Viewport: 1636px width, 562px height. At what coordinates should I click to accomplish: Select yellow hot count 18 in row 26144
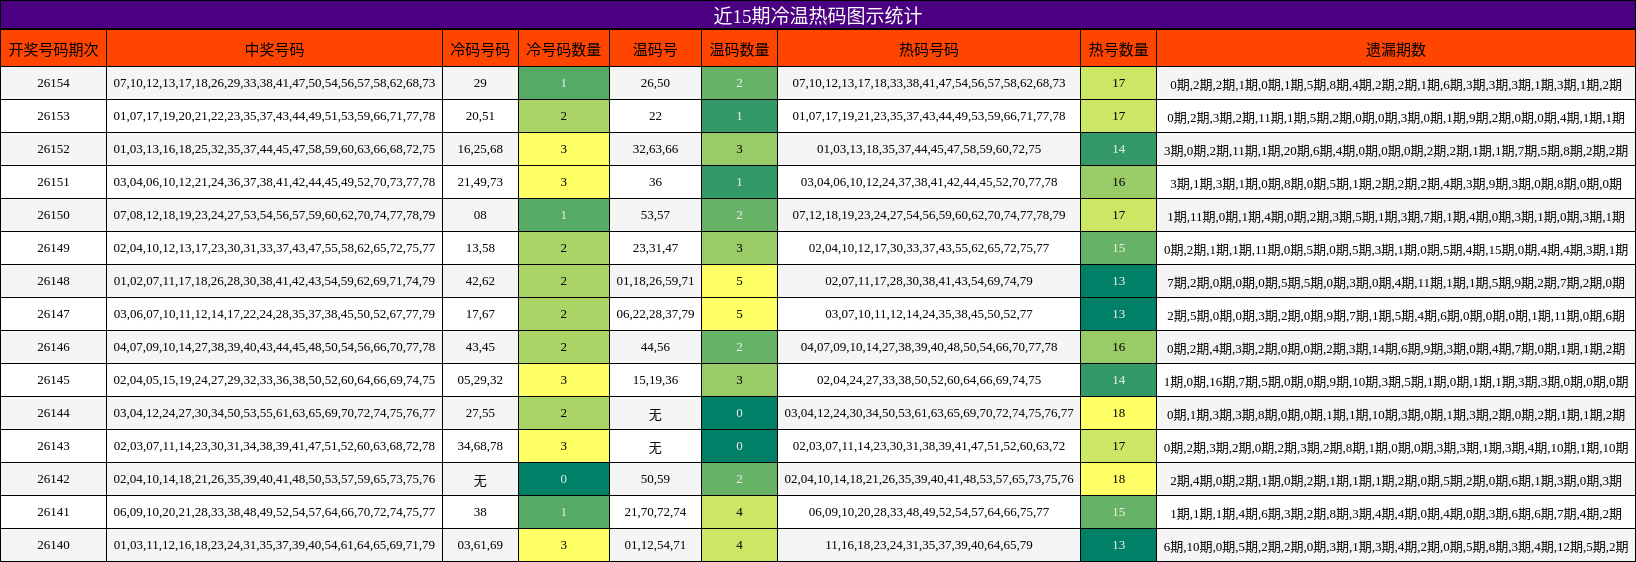[1118, 413]
